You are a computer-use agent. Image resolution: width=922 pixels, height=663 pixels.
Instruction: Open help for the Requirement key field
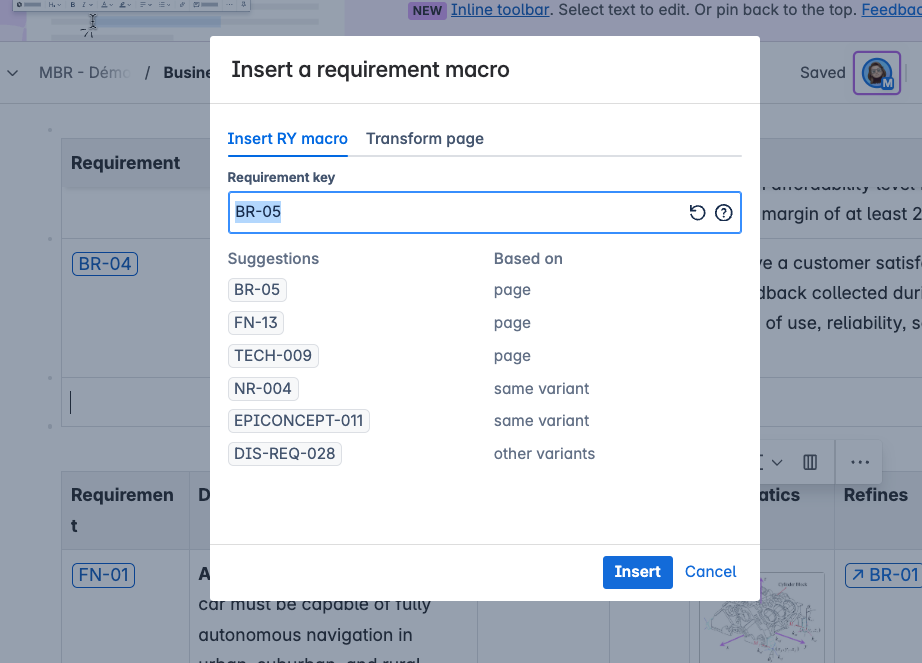pos(723,212)
